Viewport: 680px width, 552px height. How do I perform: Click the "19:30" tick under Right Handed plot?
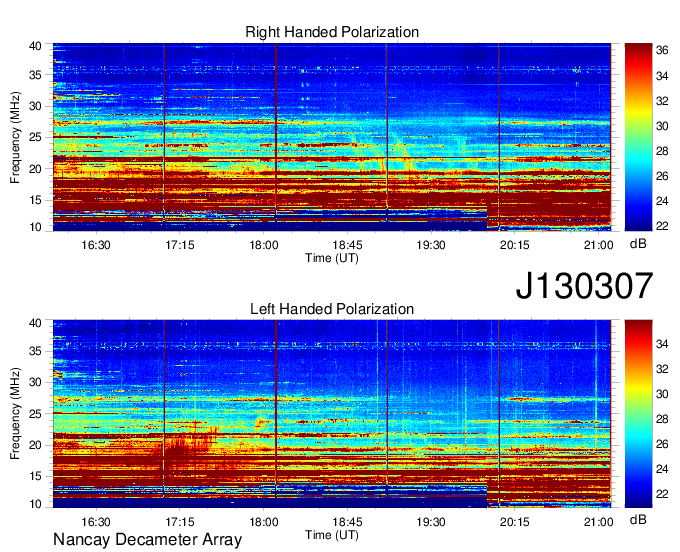point(431,245)
